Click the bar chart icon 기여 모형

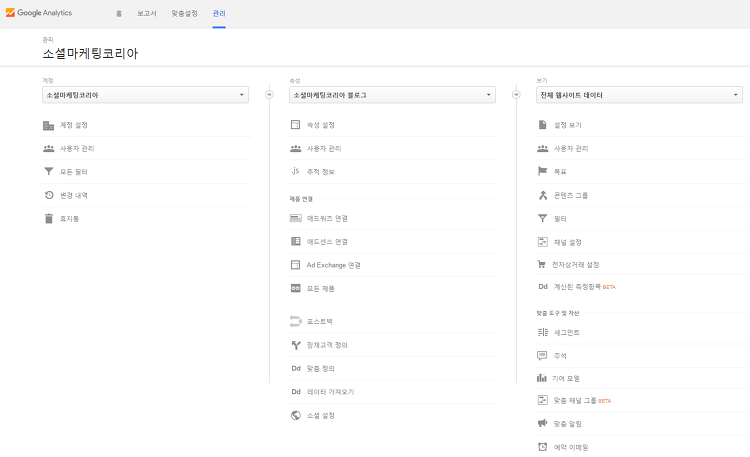[541, 378]
